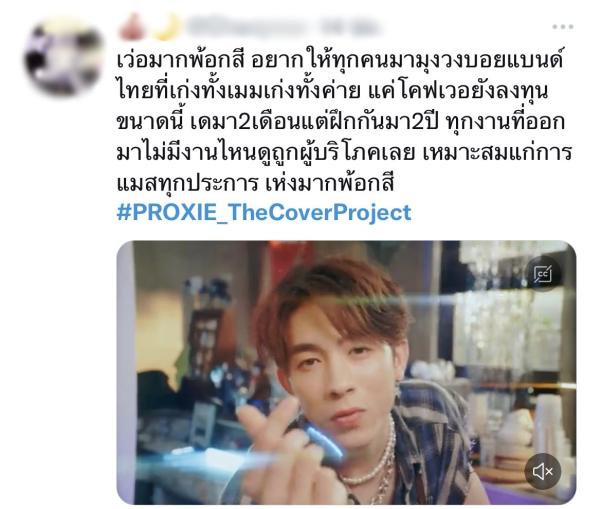The width and height of the screenshot is (600, 509).
Task: Click tweet line mentioning เดมา2เดือน
Action: [x=340, y=122]
